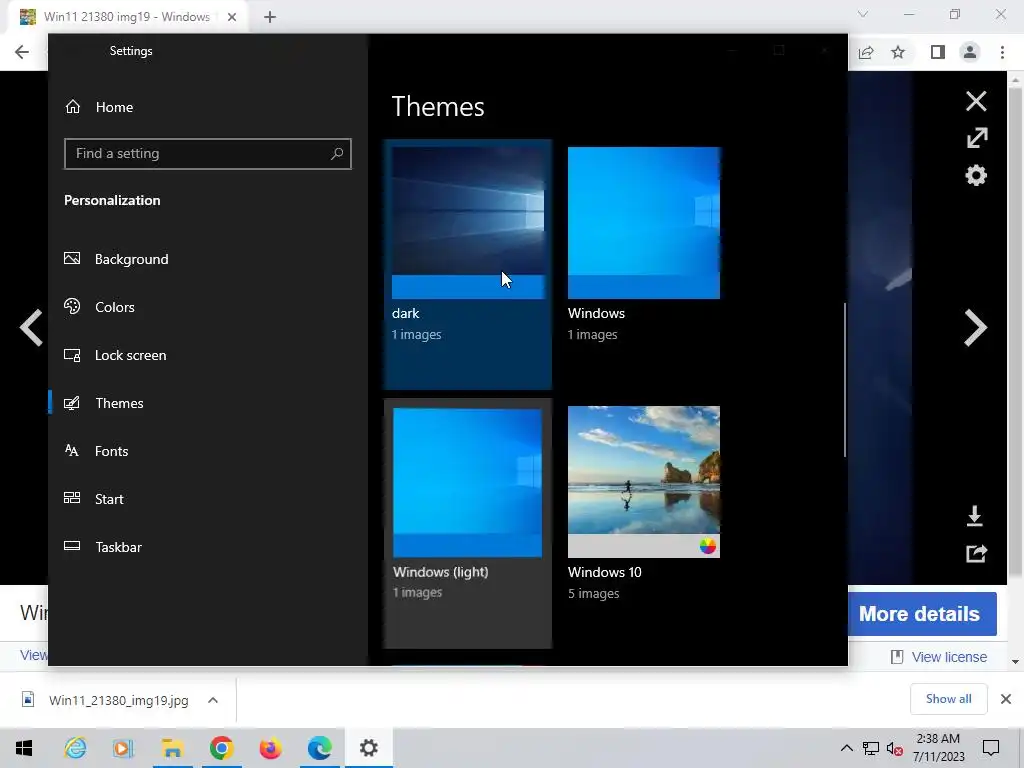This screenshot has width=1024, height=768.
Task: Open the Chrome profile avatar menu
Action: pos(970,52)
